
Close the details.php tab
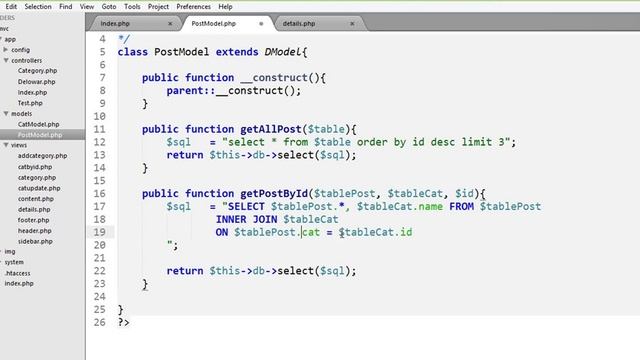pos(352,24)
